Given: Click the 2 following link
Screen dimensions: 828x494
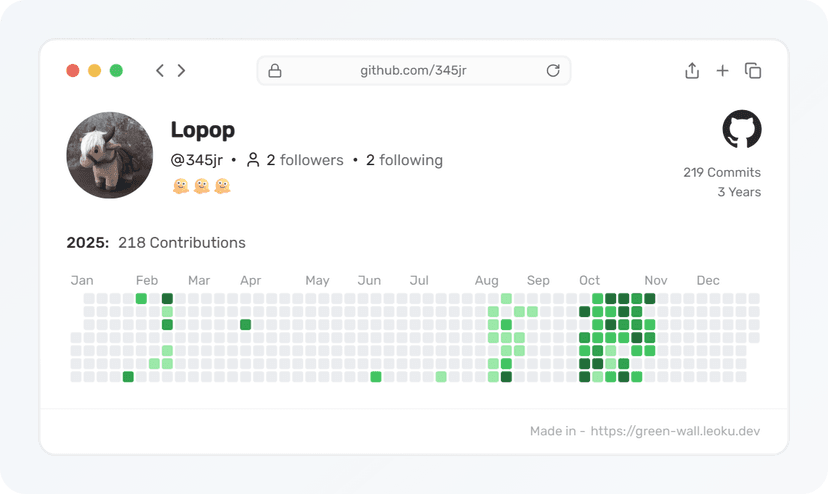Looking at the screenshot, I should pos(404,160).
